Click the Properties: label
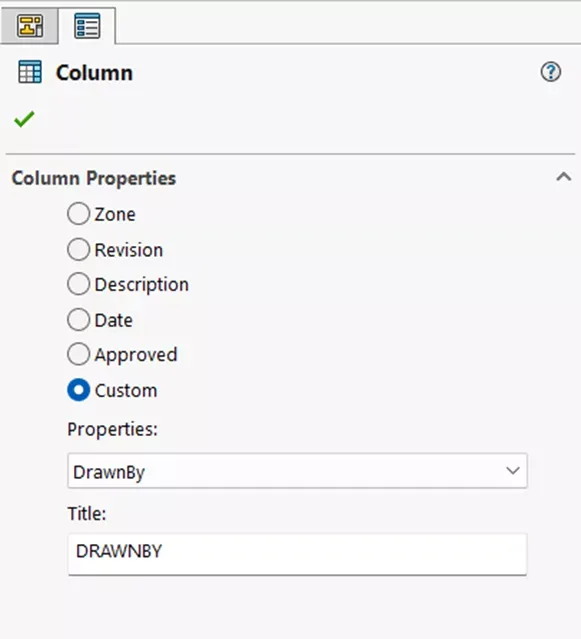This screenshot has height=639, width=581. [x=112, y=430]
